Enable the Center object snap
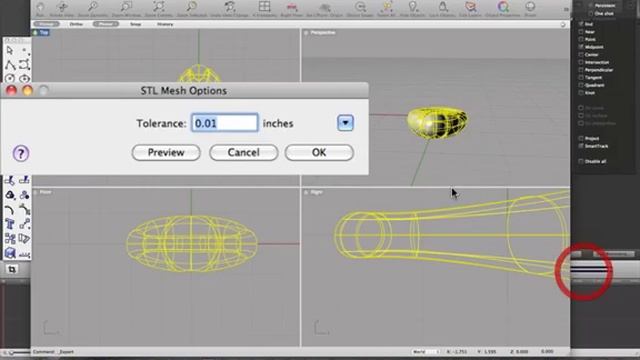 click(x=581, y=55)
